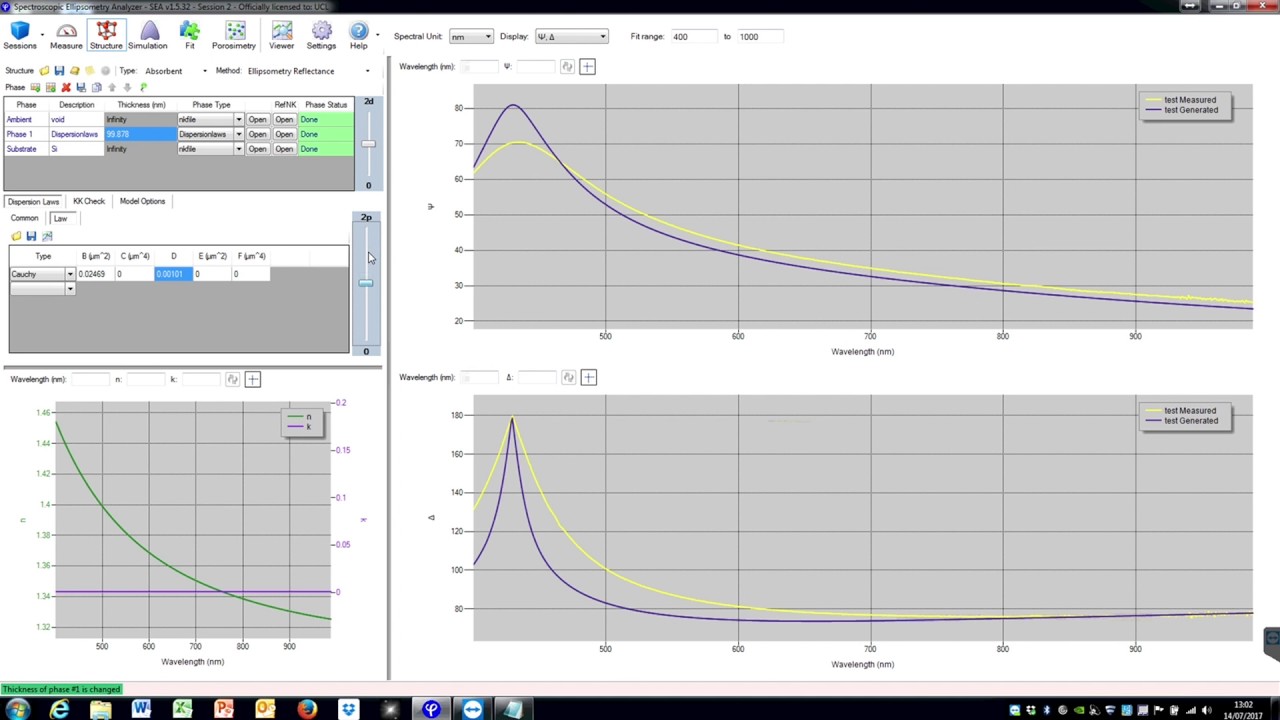
Task: Toggle crosshair cursor on the Ψ plot
Action: click(x=587, y=67)
